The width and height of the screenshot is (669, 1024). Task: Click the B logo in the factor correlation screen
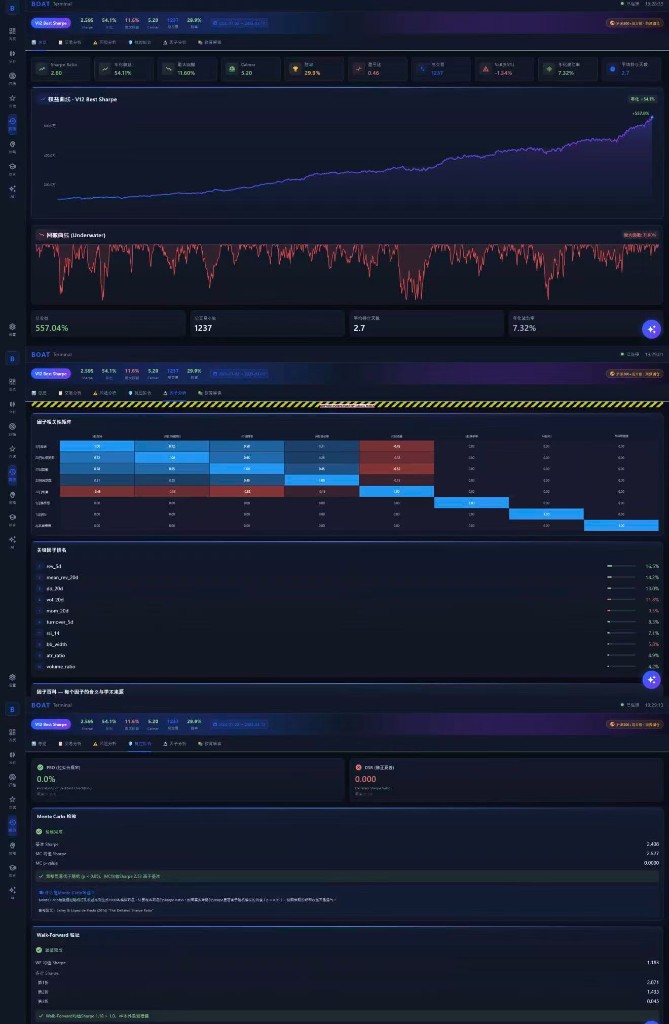pyautogui.click(x=12, y=359)
